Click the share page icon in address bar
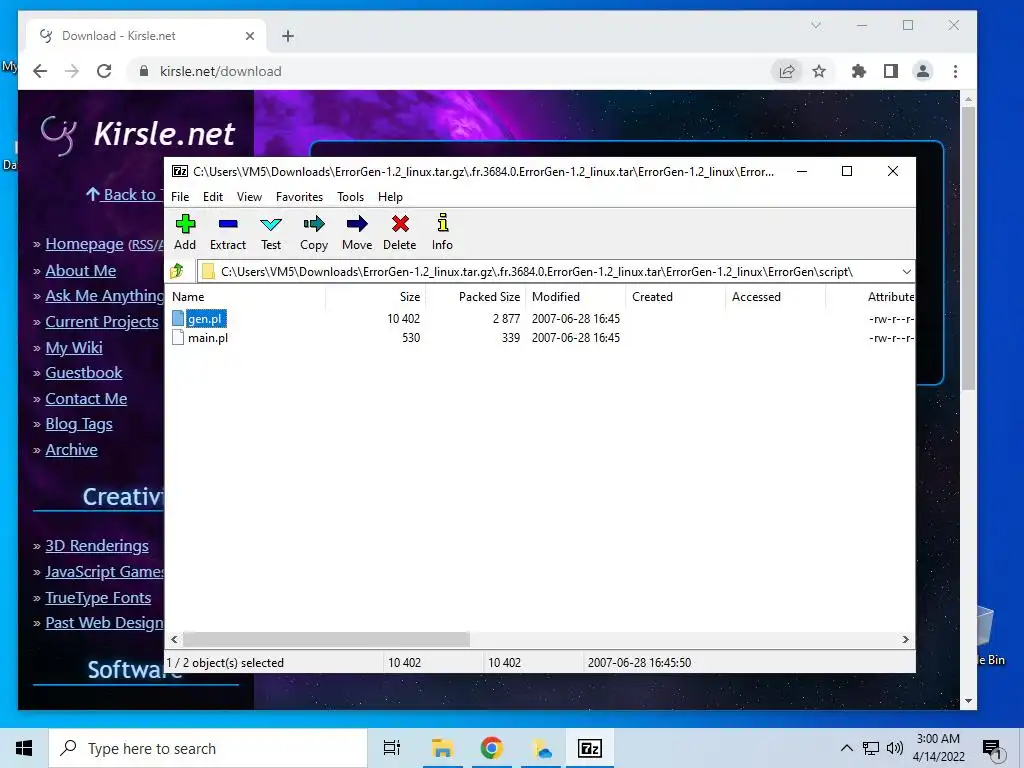This screenshot has width=1024, height=768. click(787, 71)
